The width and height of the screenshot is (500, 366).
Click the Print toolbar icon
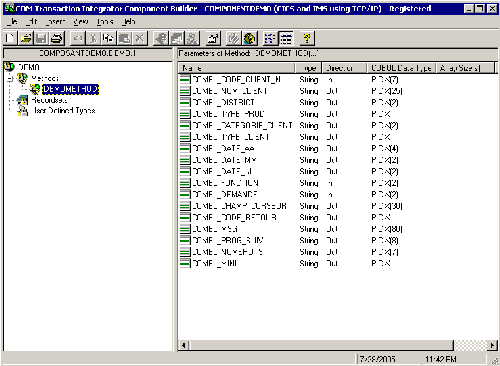click(x=57, y=38)
